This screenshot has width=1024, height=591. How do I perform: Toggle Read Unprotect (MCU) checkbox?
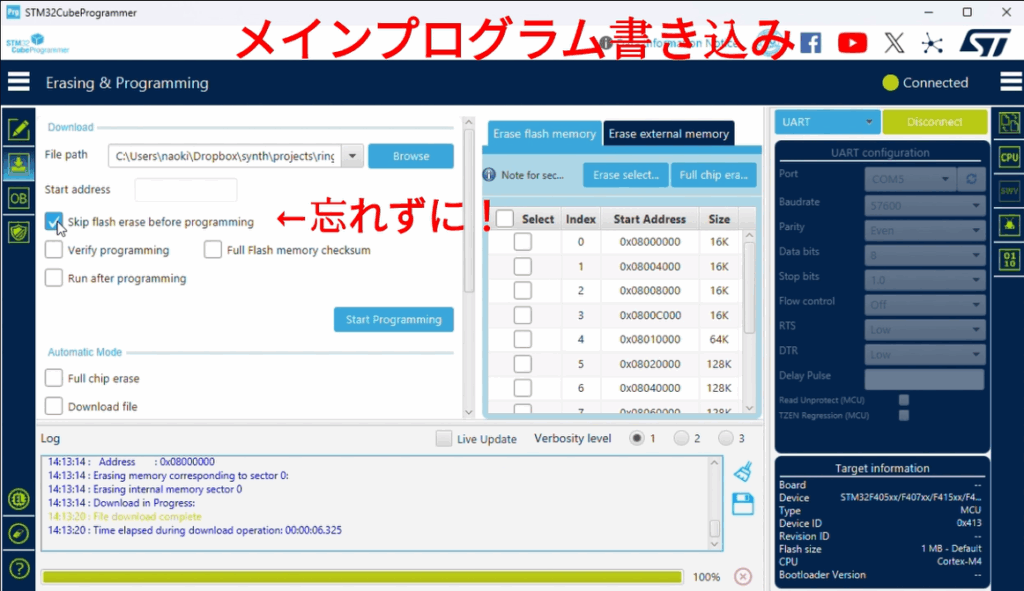point(904,400)
